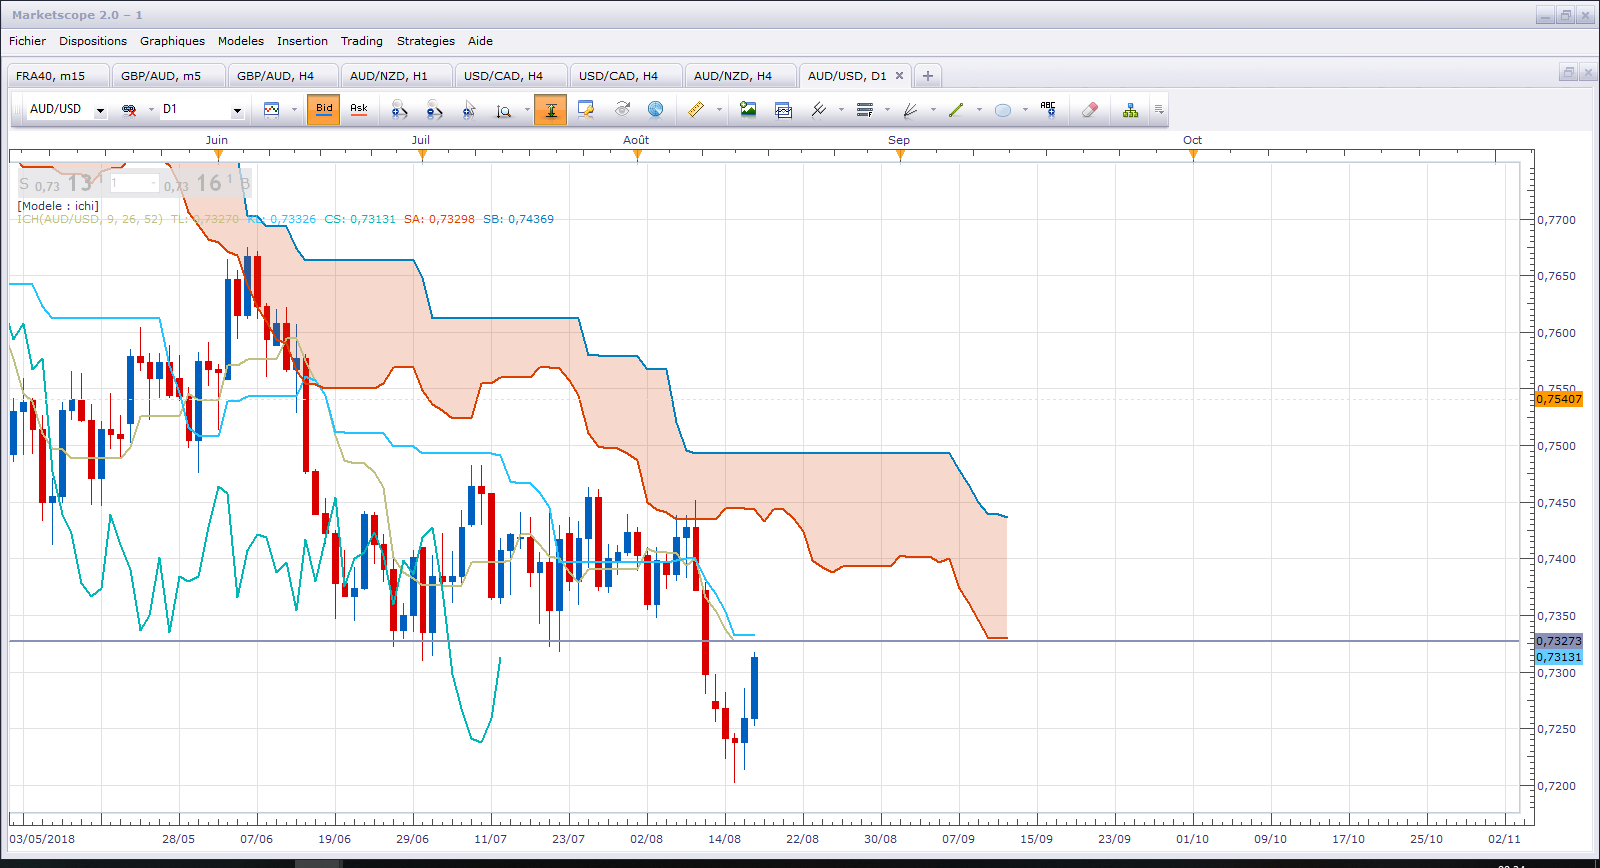Expand the Fibonacci fan dropdown arrow

[933, 110]
